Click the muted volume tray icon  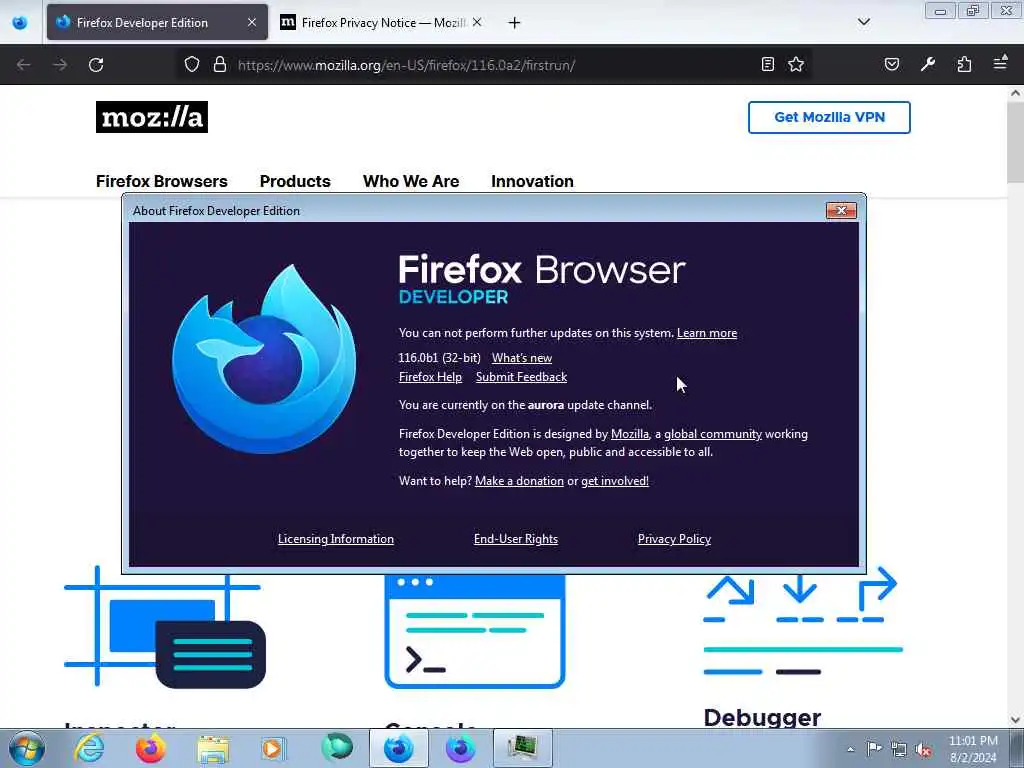(923, 749)
